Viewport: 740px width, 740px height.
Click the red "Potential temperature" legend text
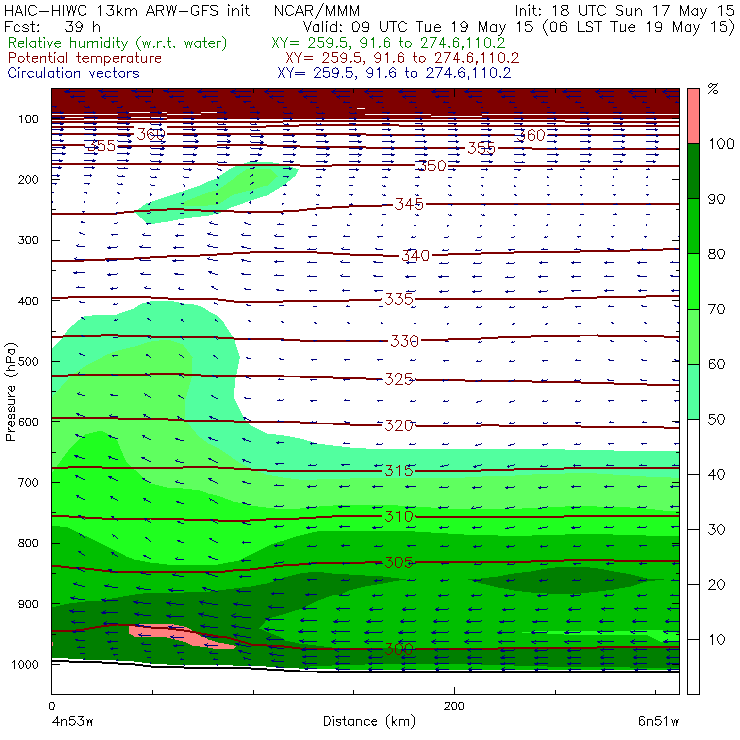click(85, 58)
